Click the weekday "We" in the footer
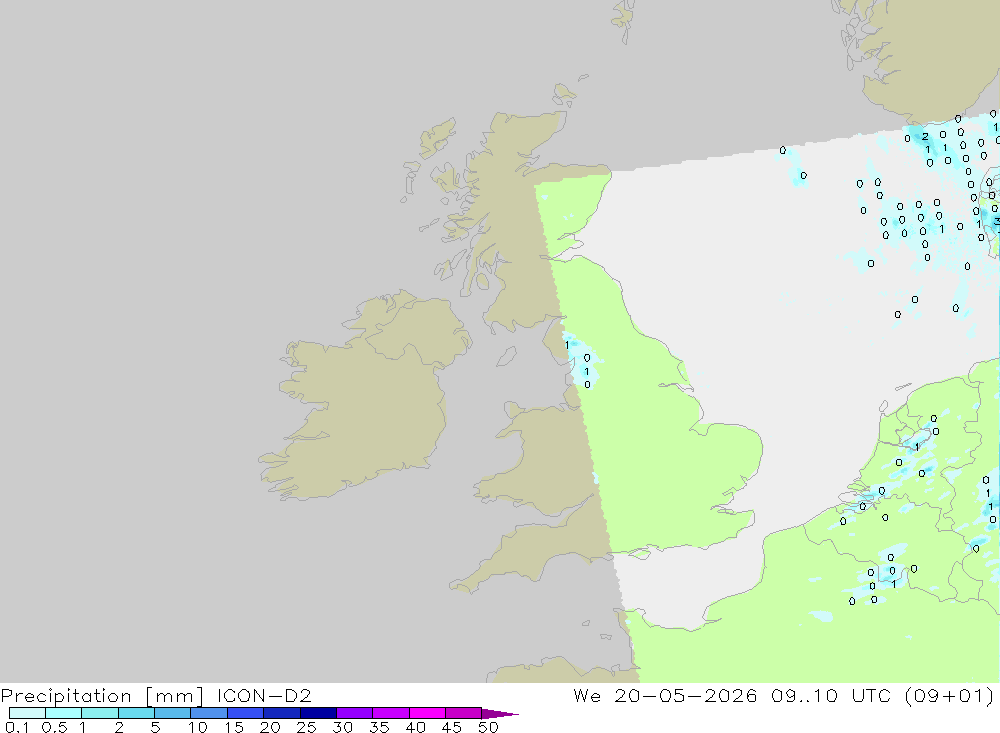The image size is (1000, 733). 587,695
